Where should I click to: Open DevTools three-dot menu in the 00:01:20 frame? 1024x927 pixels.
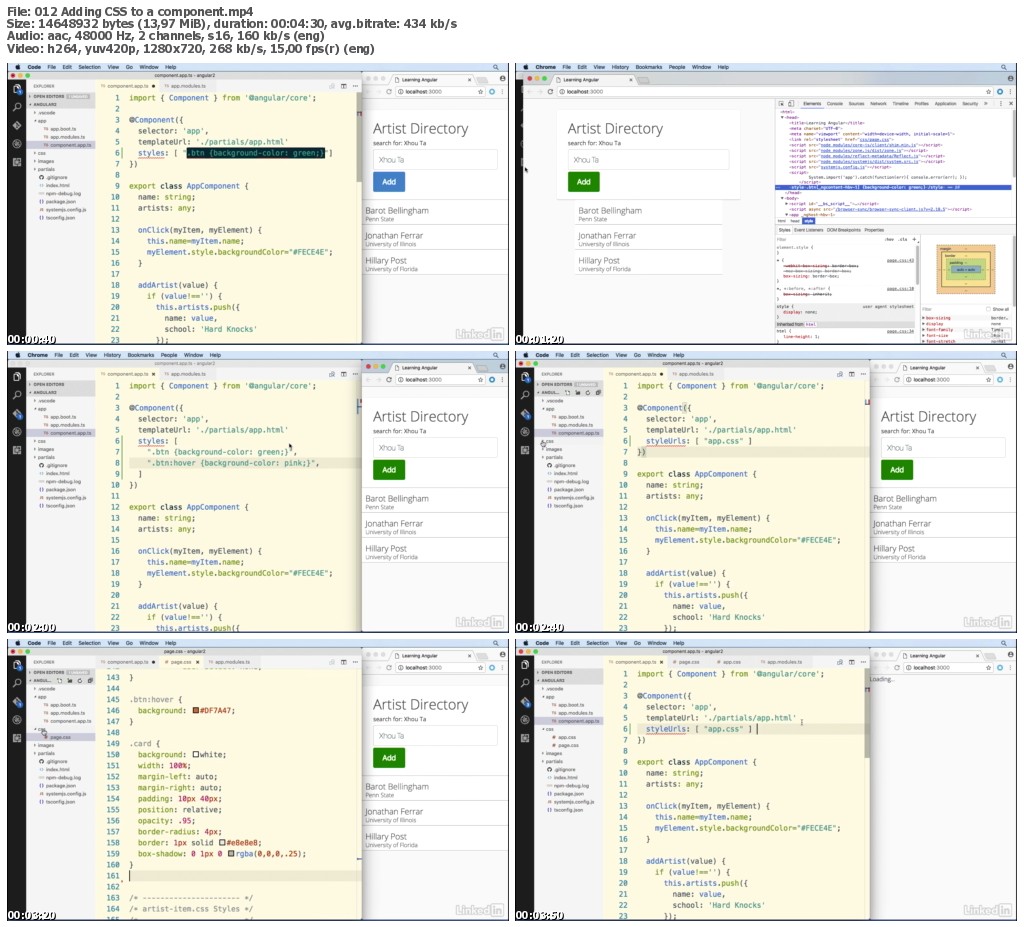[1002, 103]
